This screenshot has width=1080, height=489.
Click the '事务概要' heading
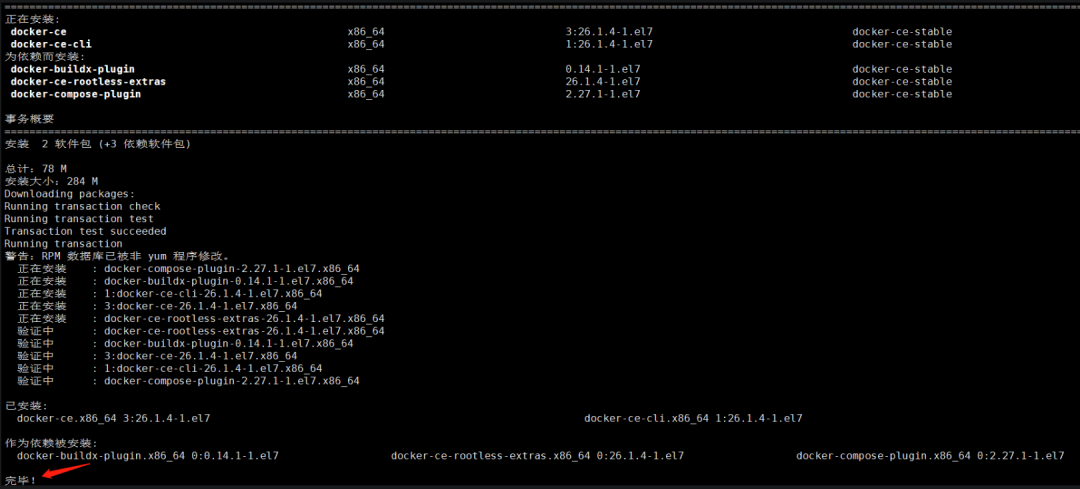coord(29,118)
